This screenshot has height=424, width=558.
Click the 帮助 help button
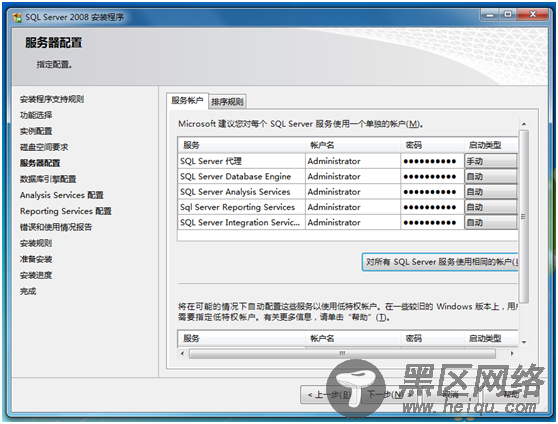511,394
